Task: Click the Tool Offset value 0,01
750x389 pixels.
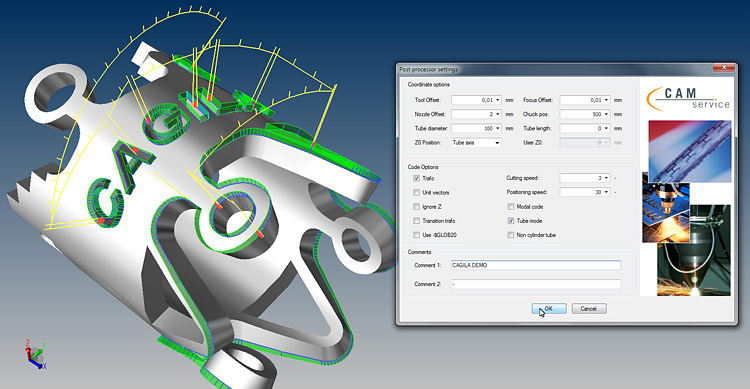Action: [x=487, y=100]
